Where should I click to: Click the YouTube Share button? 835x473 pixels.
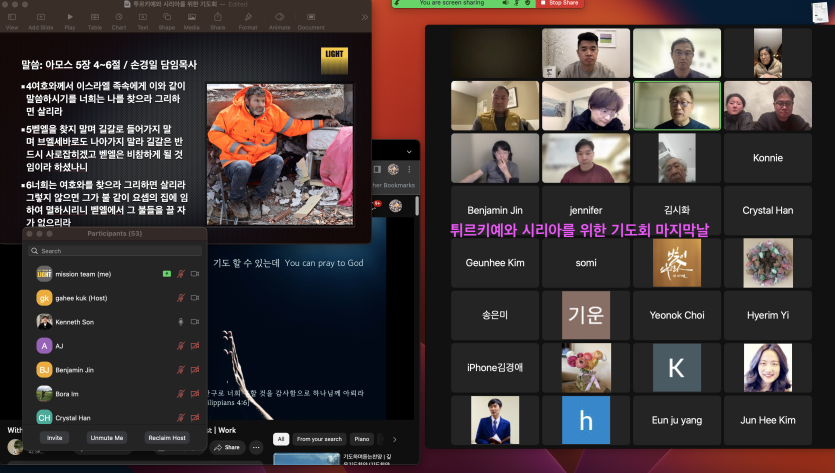point(227,447)
